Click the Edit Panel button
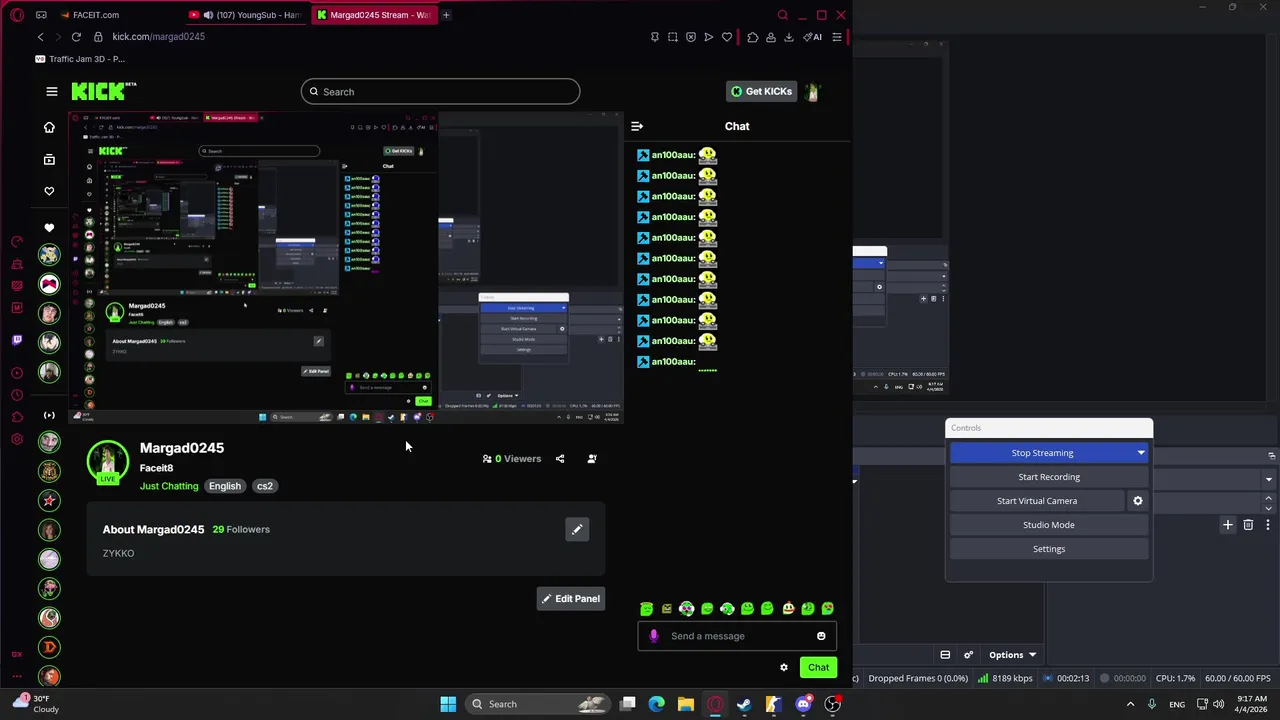This screenshot has height=720, width=1280. 571,599
